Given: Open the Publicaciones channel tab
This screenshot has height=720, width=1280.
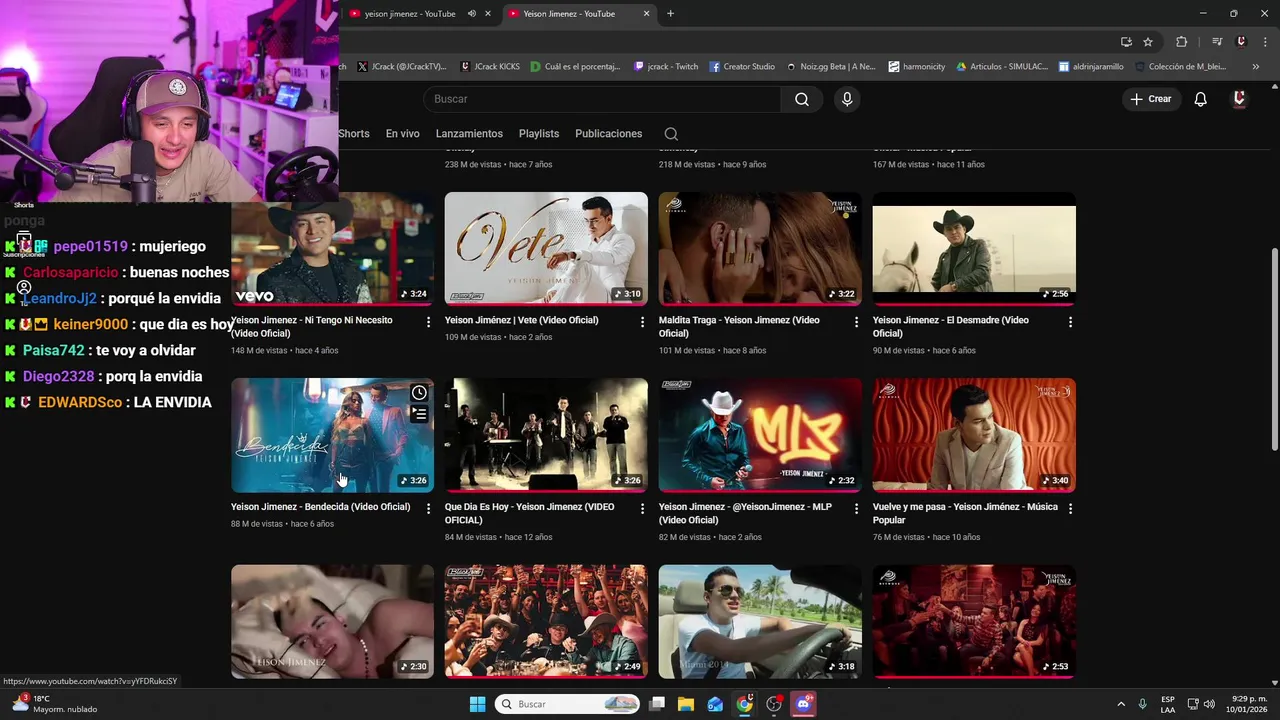Looking at the screenshot, I should coord(608,134).
